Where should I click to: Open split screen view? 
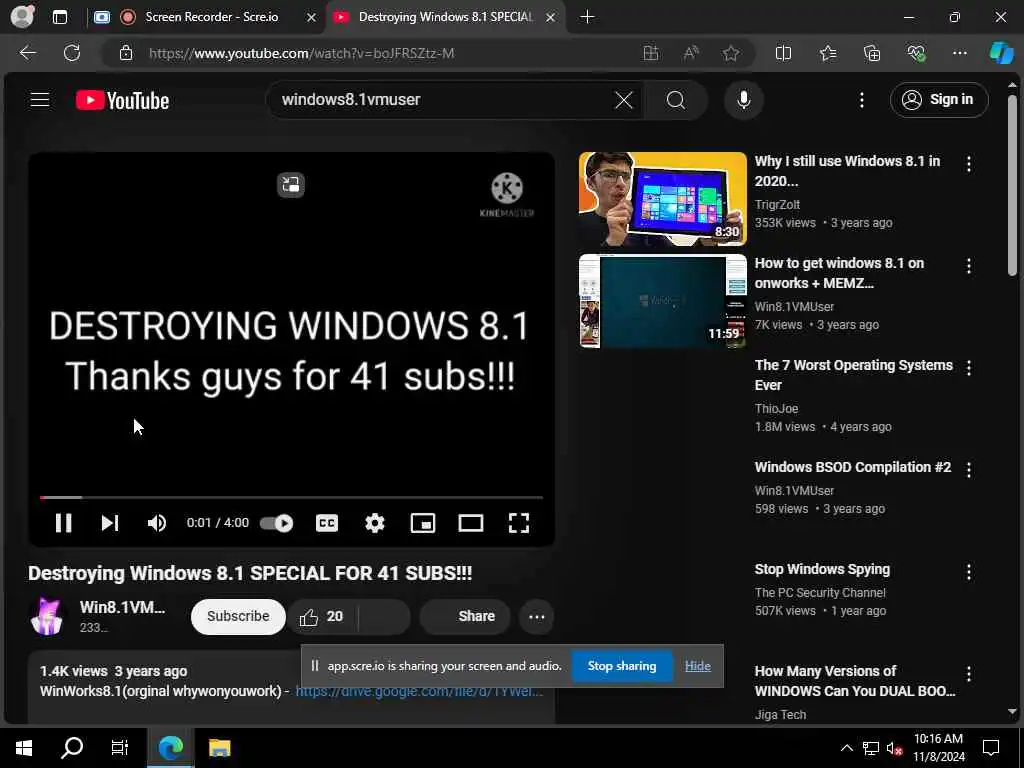click(783, 53)
